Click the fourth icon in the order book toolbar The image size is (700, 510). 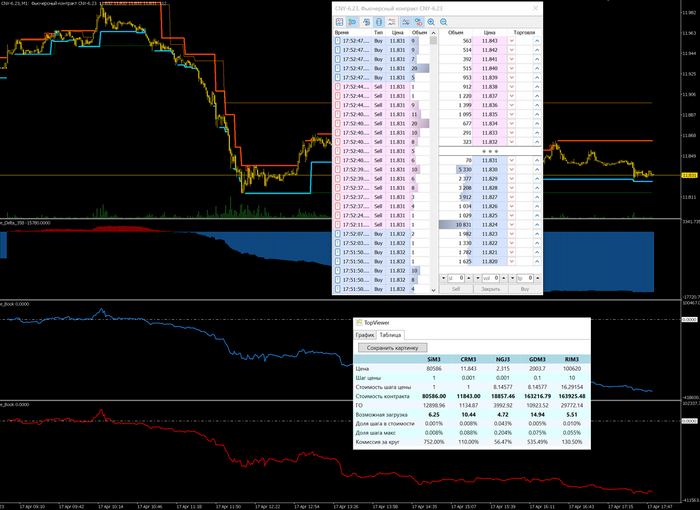point(379,22)
